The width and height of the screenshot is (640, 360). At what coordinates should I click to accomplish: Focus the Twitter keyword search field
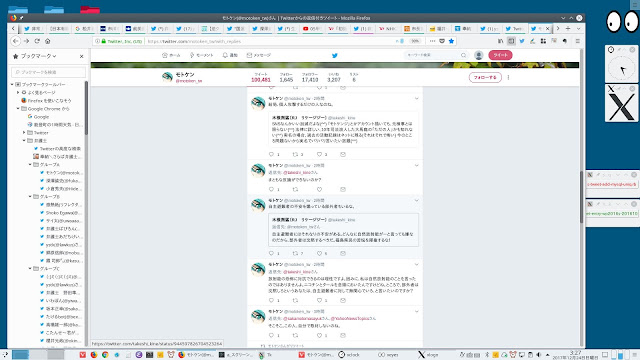point(433,55)
